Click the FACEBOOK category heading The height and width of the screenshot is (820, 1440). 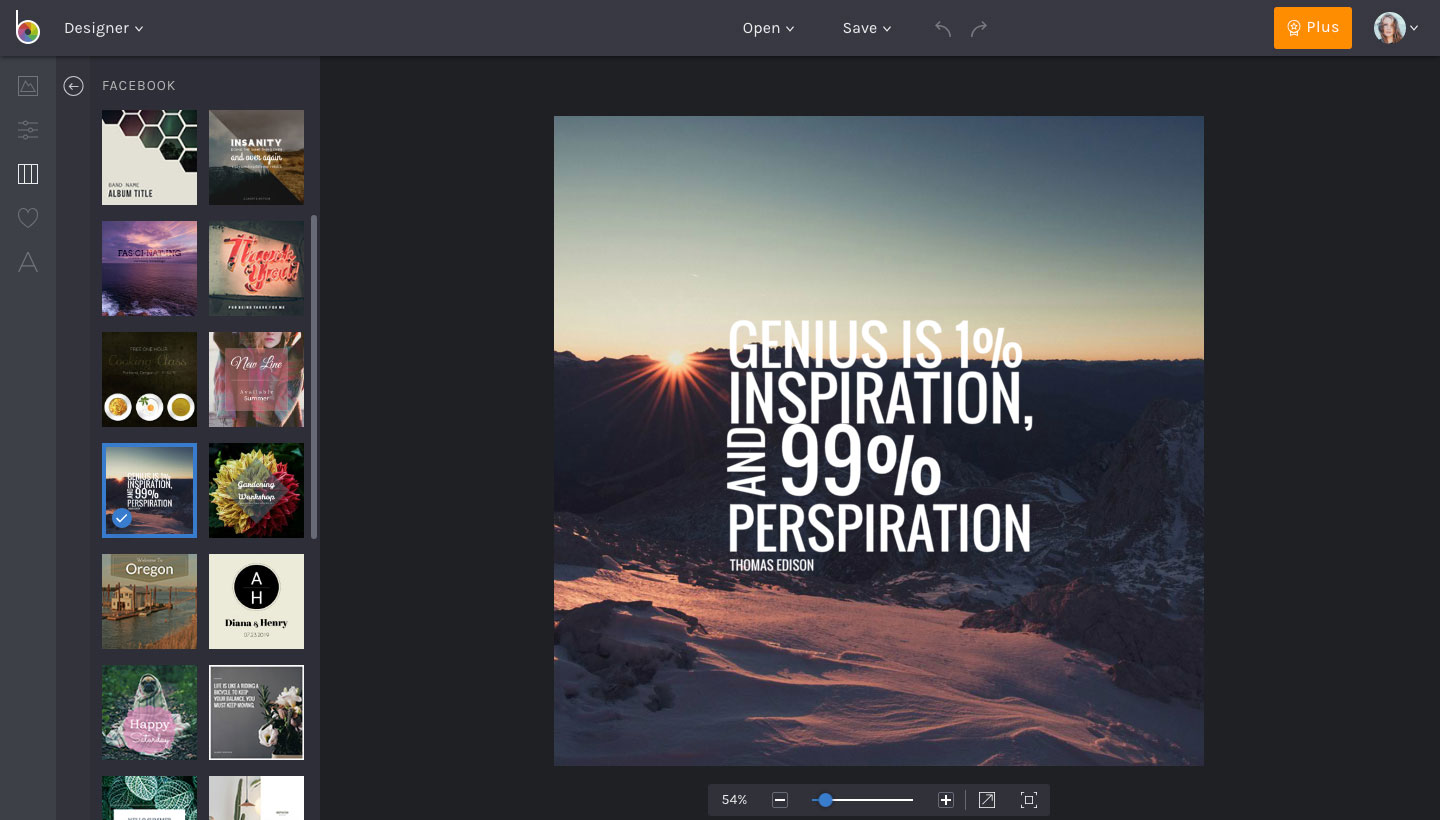pos(139,86)
